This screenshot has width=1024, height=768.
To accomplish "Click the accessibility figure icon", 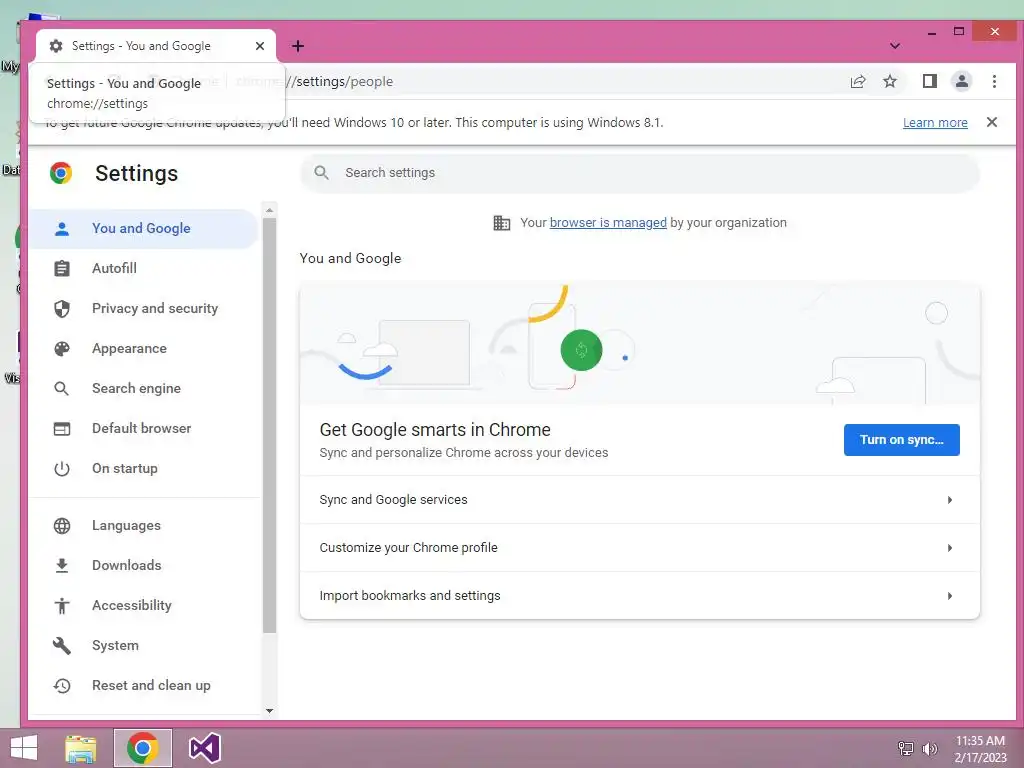I will (62, 605).
